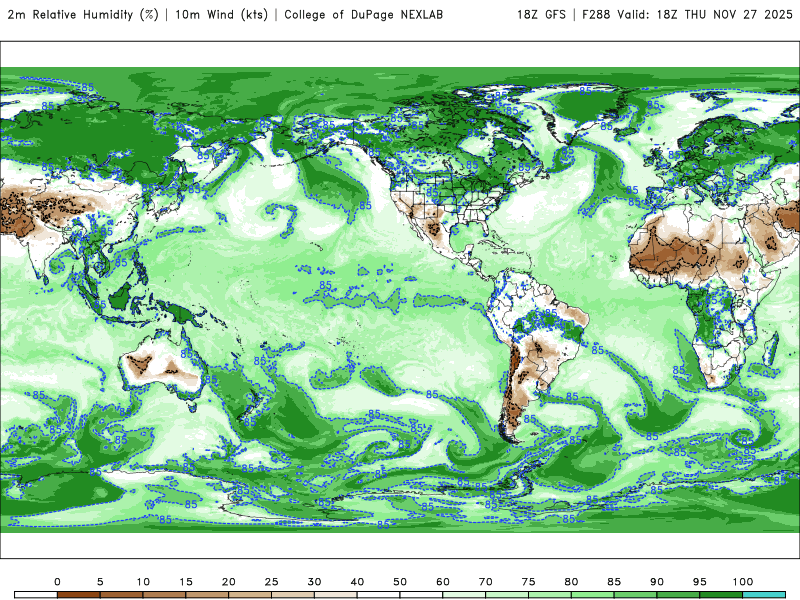
Task: Click the '50' label on the color scale
Action: pyautogui.click(x=400, y=582)
